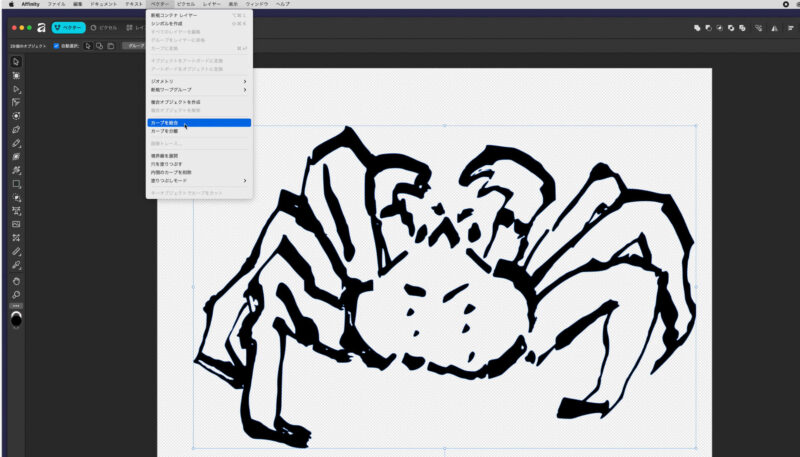Switch to the ベクター persona toggle
This screenshot has width=800, height=457.
tap(68, 27)
